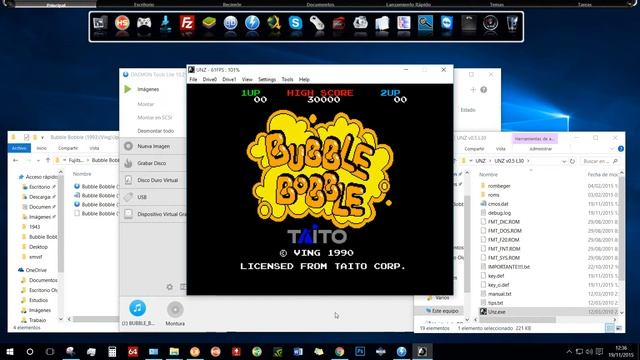Click Buscar search field in UNZ Explorer
The height and width of the screenshot is (360, 640).
[x=600, y=161]
